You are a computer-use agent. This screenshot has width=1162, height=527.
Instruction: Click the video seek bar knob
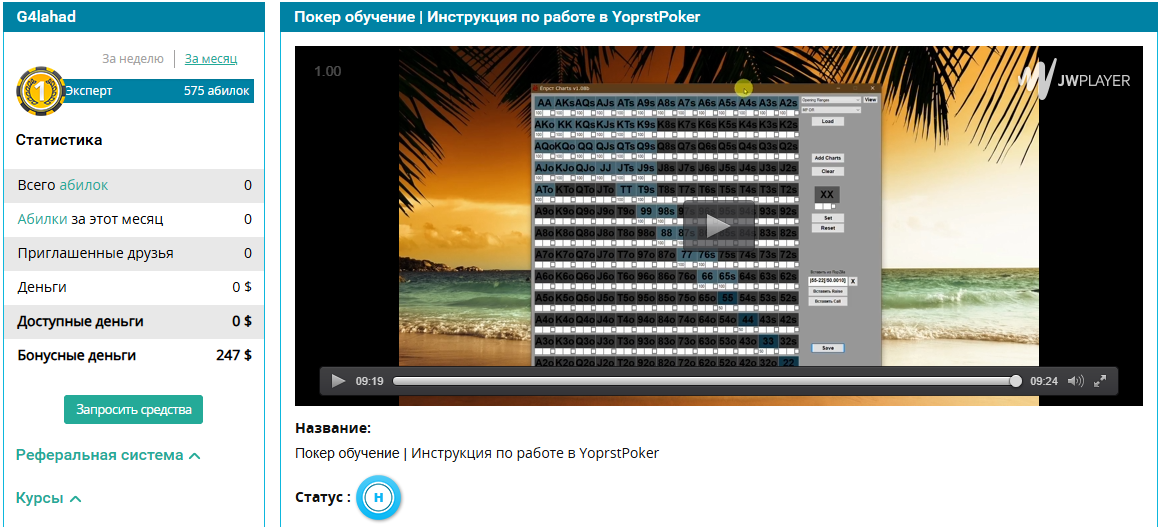pos(1015,381)
